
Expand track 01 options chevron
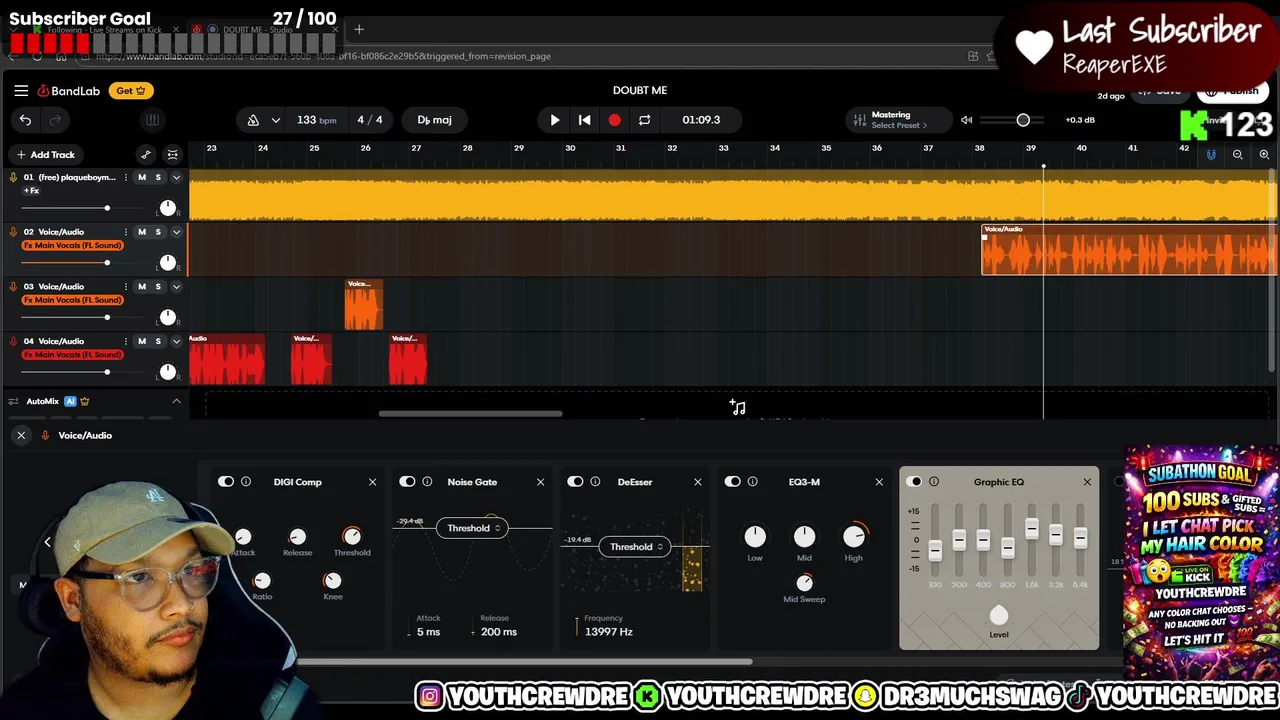(176, 177)
